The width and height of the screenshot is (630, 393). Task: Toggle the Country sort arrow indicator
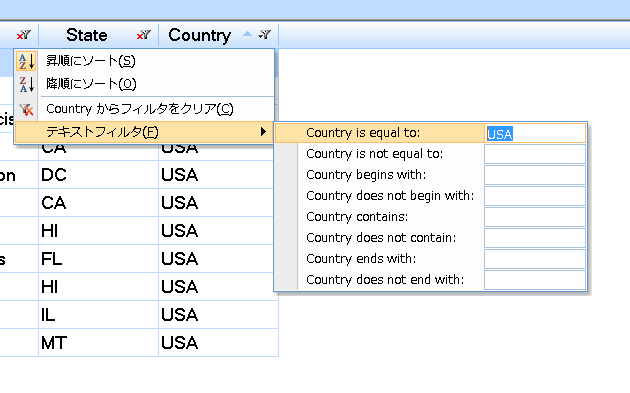[x=248, y=34]
